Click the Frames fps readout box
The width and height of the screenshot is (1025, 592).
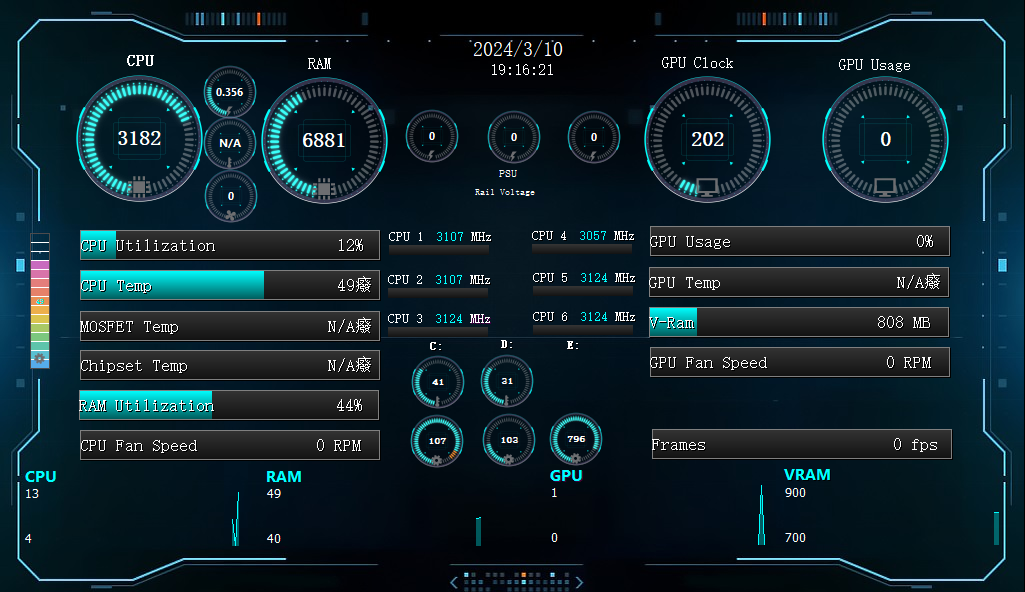click(x=800, y=444)
